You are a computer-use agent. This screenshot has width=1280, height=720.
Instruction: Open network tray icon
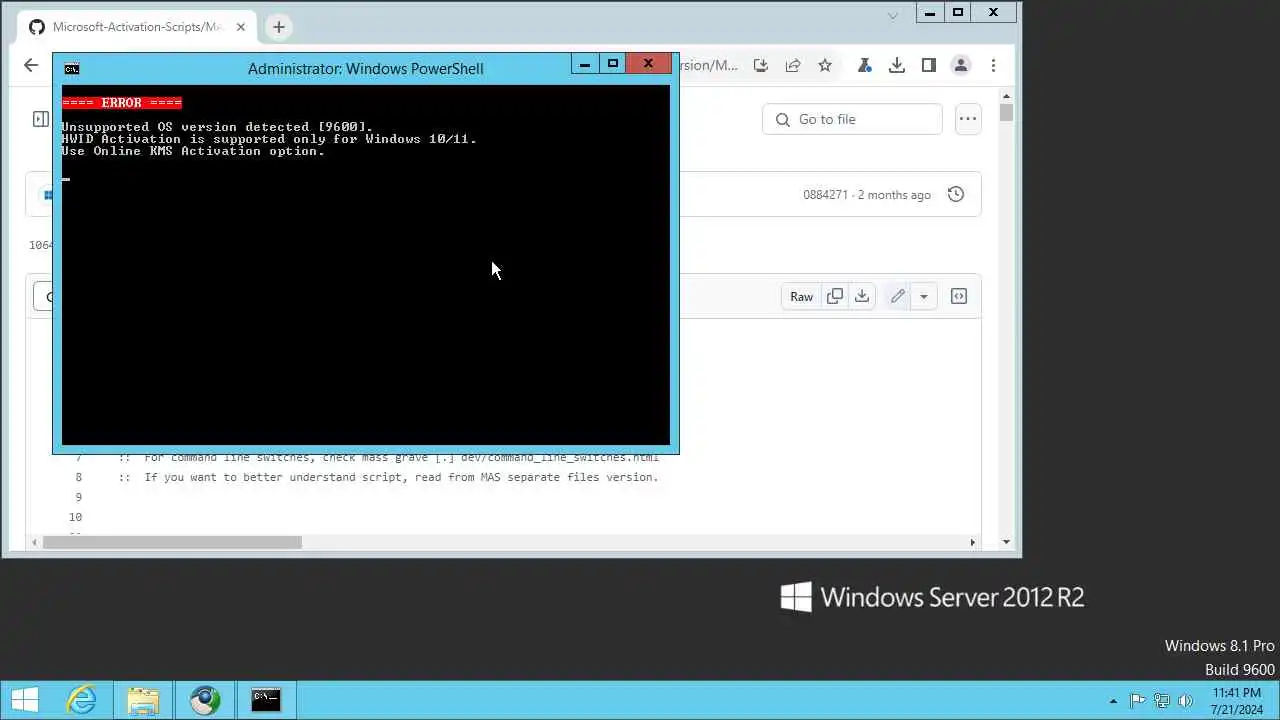point(1162,701)
